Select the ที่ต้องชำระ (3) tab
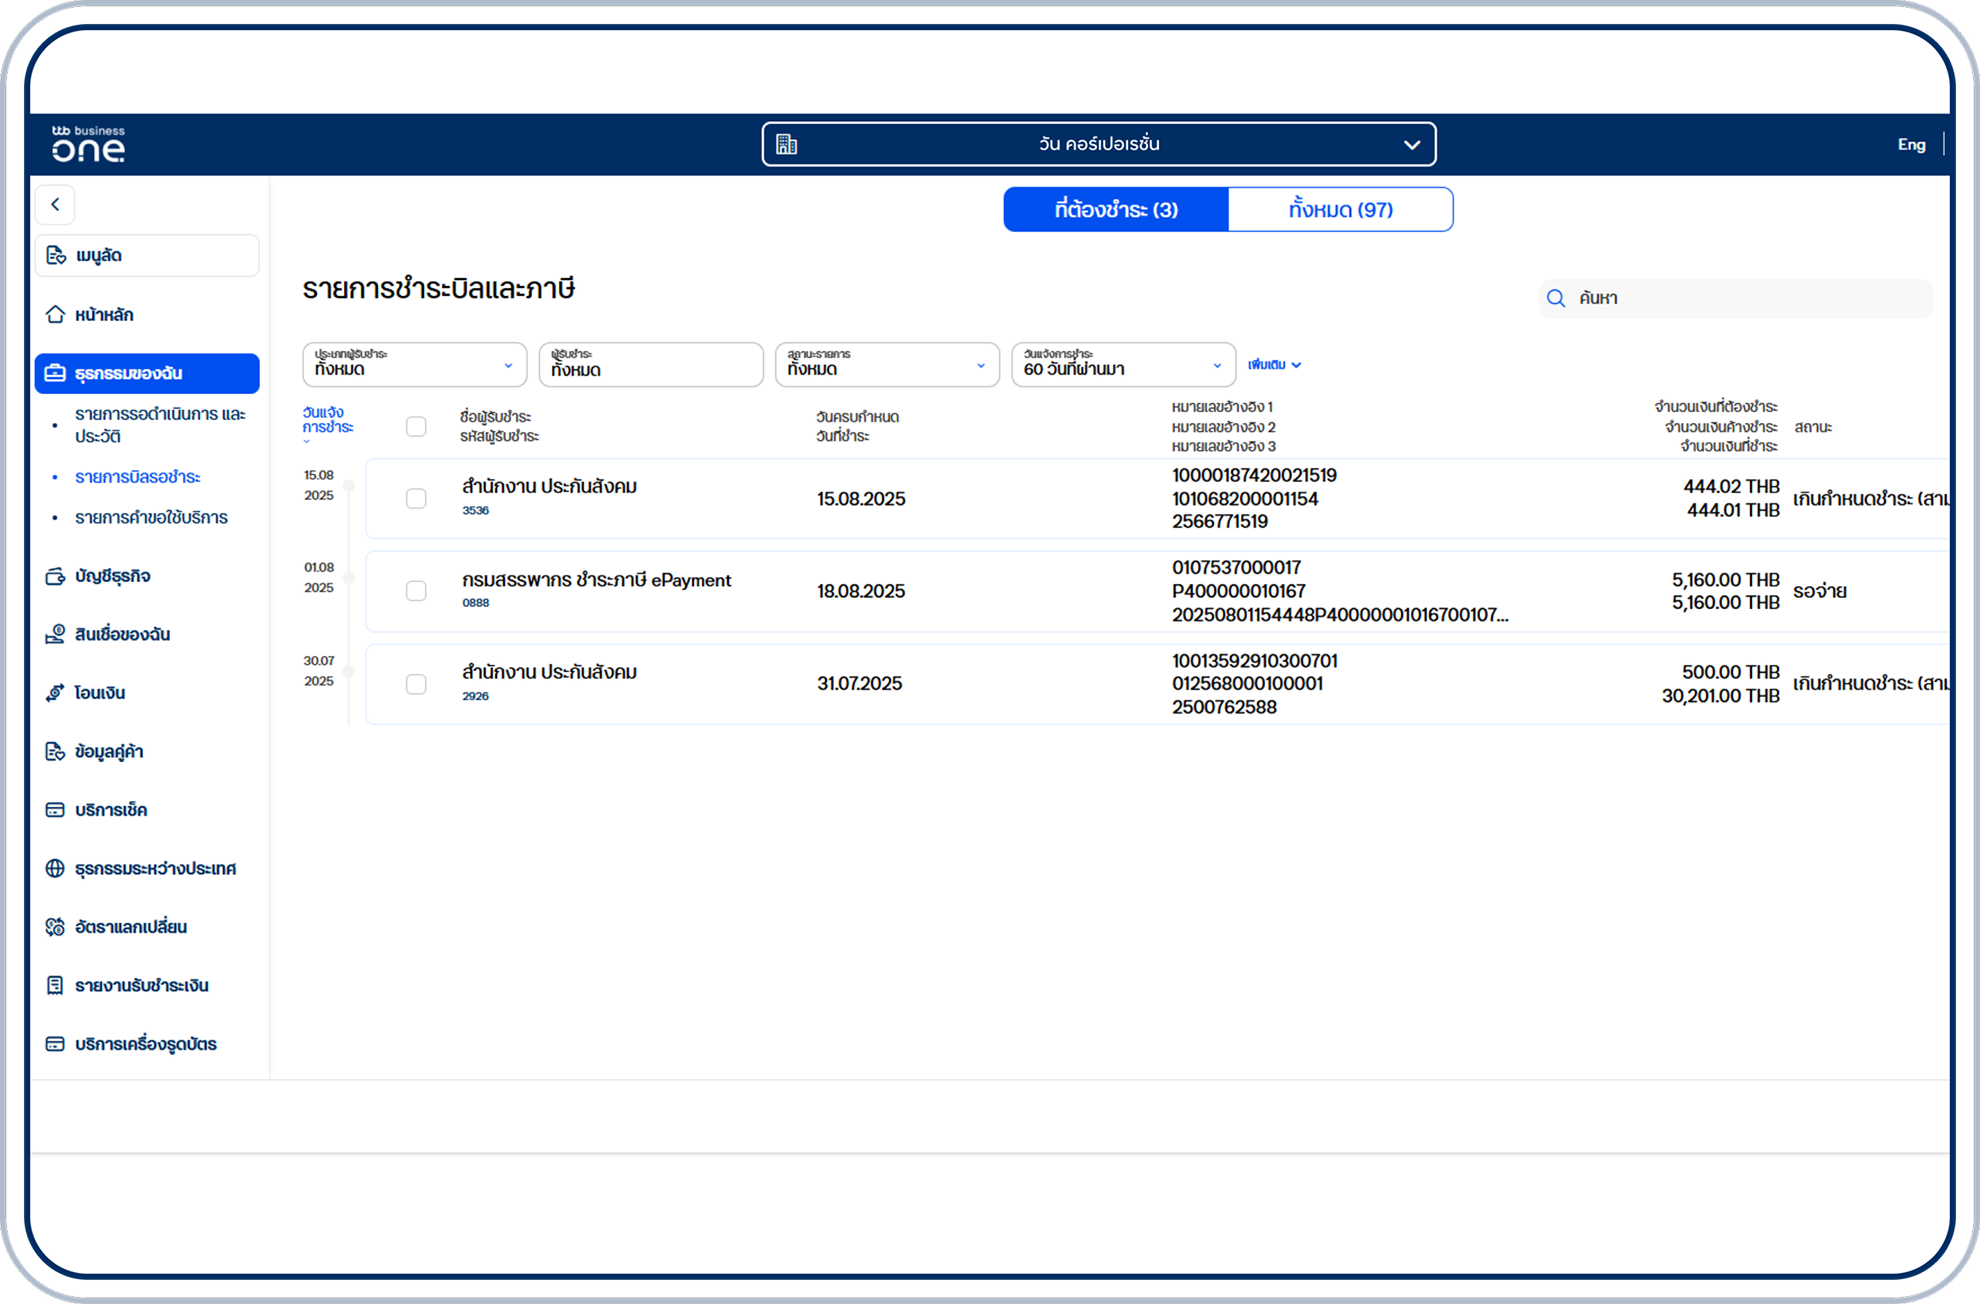 (1116, 210)
